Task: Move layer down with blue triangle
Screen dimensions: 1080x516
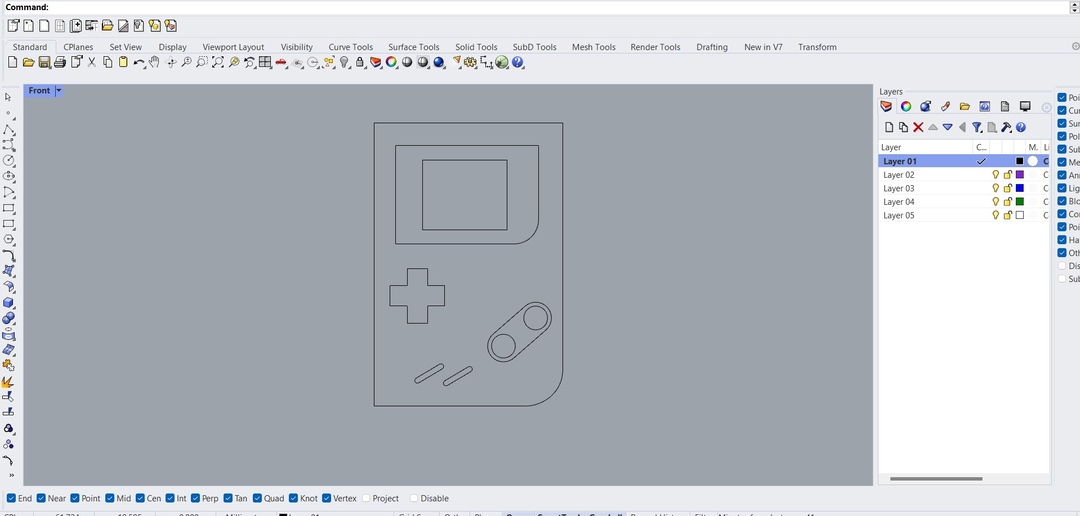Action: pyautogui.click(x=948, y=127)
